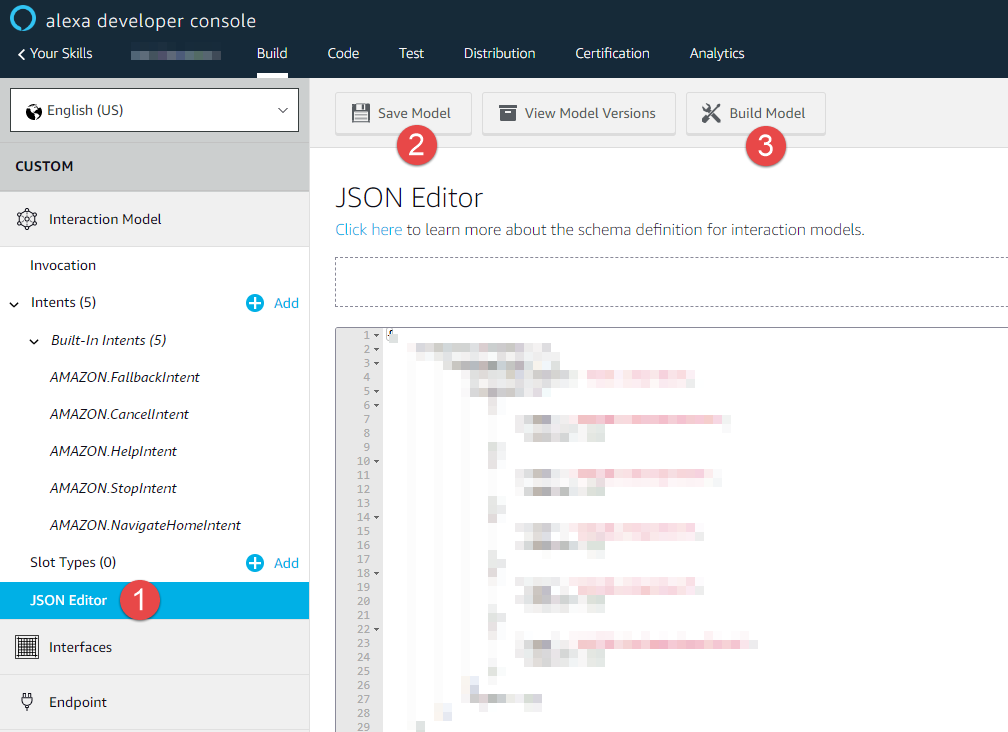Click the dashed JSON file drop area
This screenshot has height=732, width=1008.
click(671, 282)
